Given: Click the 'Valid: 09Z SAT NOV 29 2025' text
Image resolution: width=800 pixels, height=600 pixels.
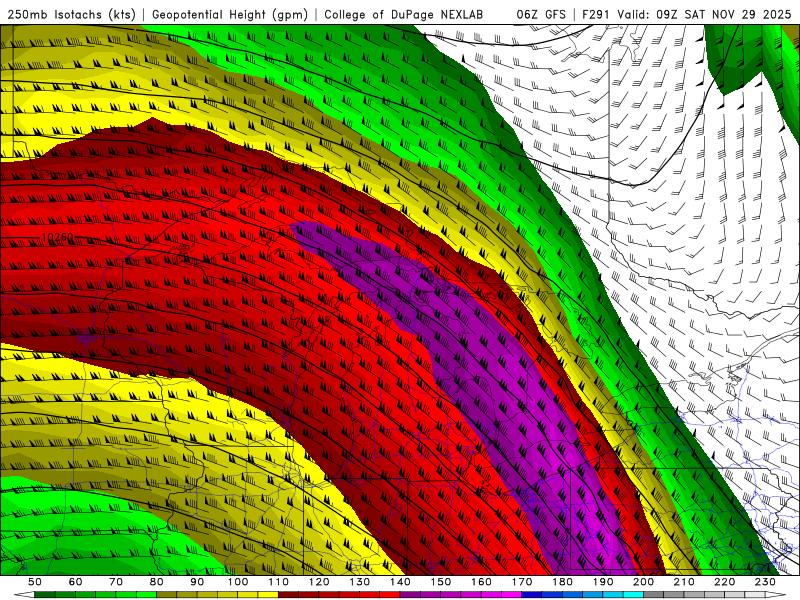Looking at the screenshot, I should (x=704, y=14).
